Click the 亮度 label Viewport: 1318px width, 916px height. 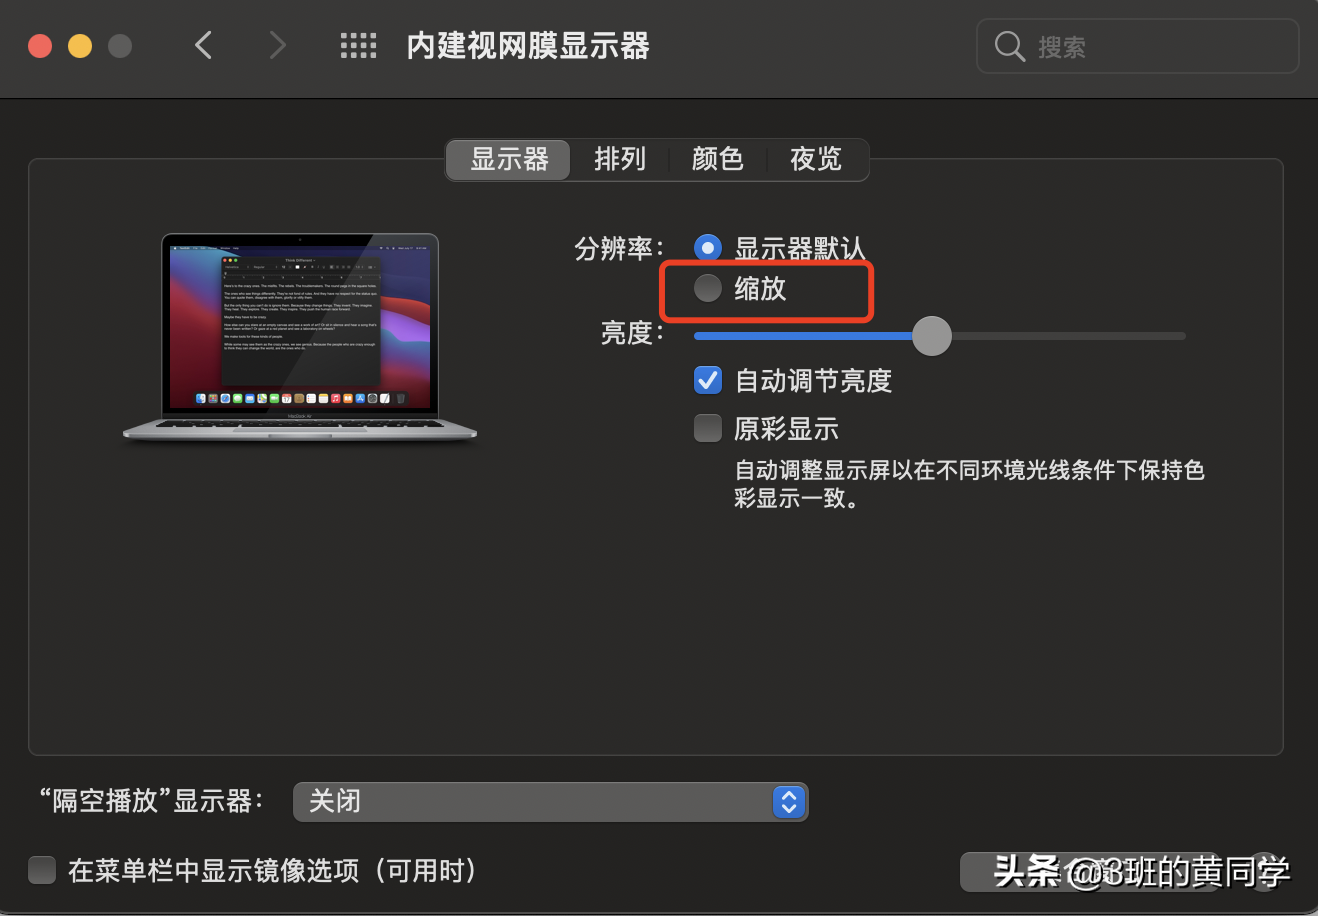(x=632, y=333)
